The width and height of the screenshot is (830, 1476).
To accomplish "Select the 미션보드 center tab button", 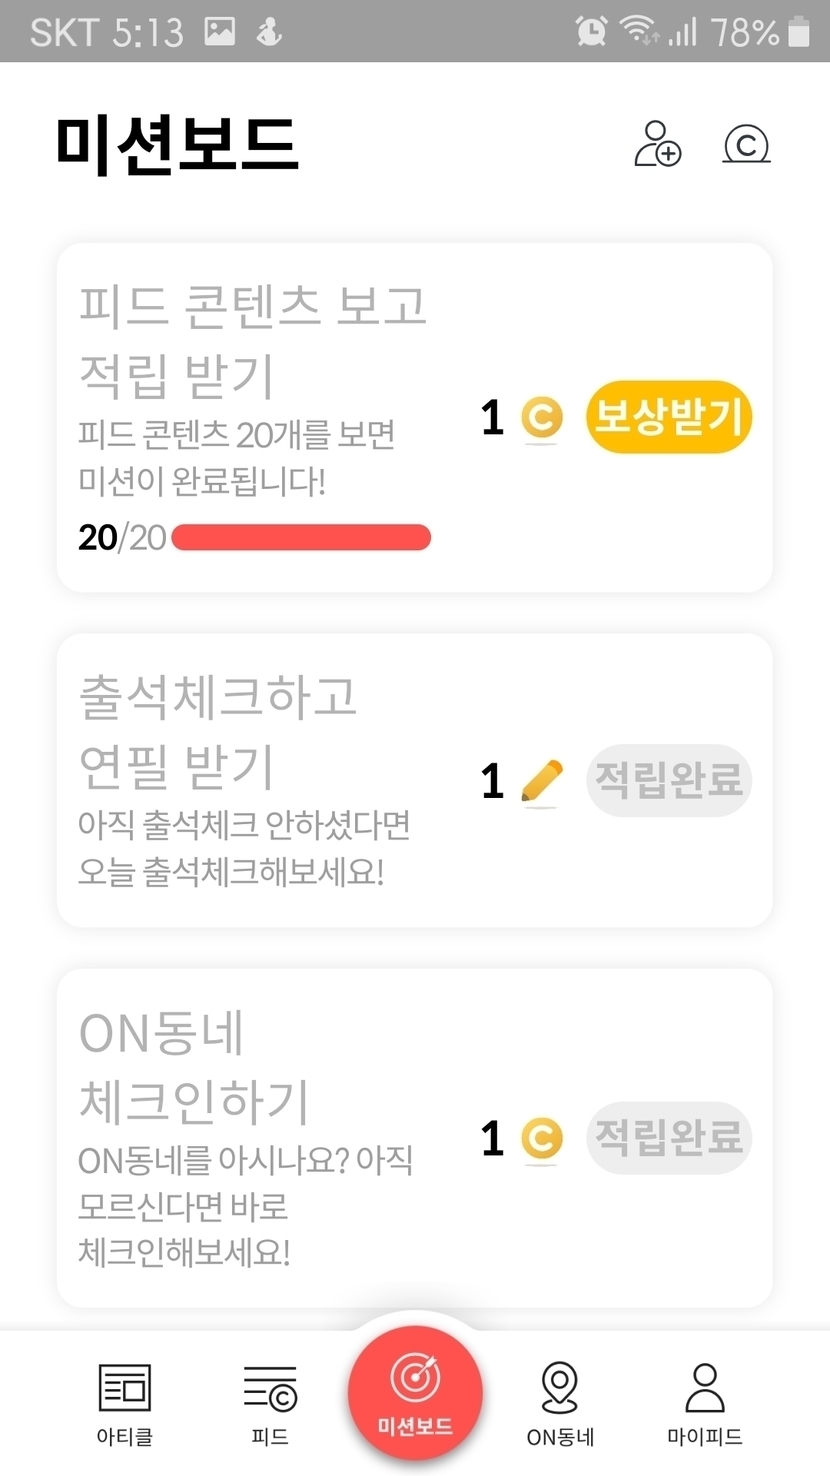I will pyautogui.click(x=415, y=1393).
